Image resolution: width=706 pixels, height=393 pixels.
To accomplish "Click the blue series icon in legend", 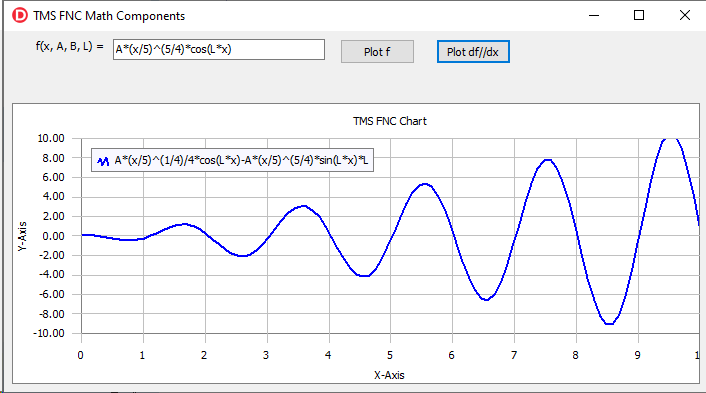I will (103, 161).
